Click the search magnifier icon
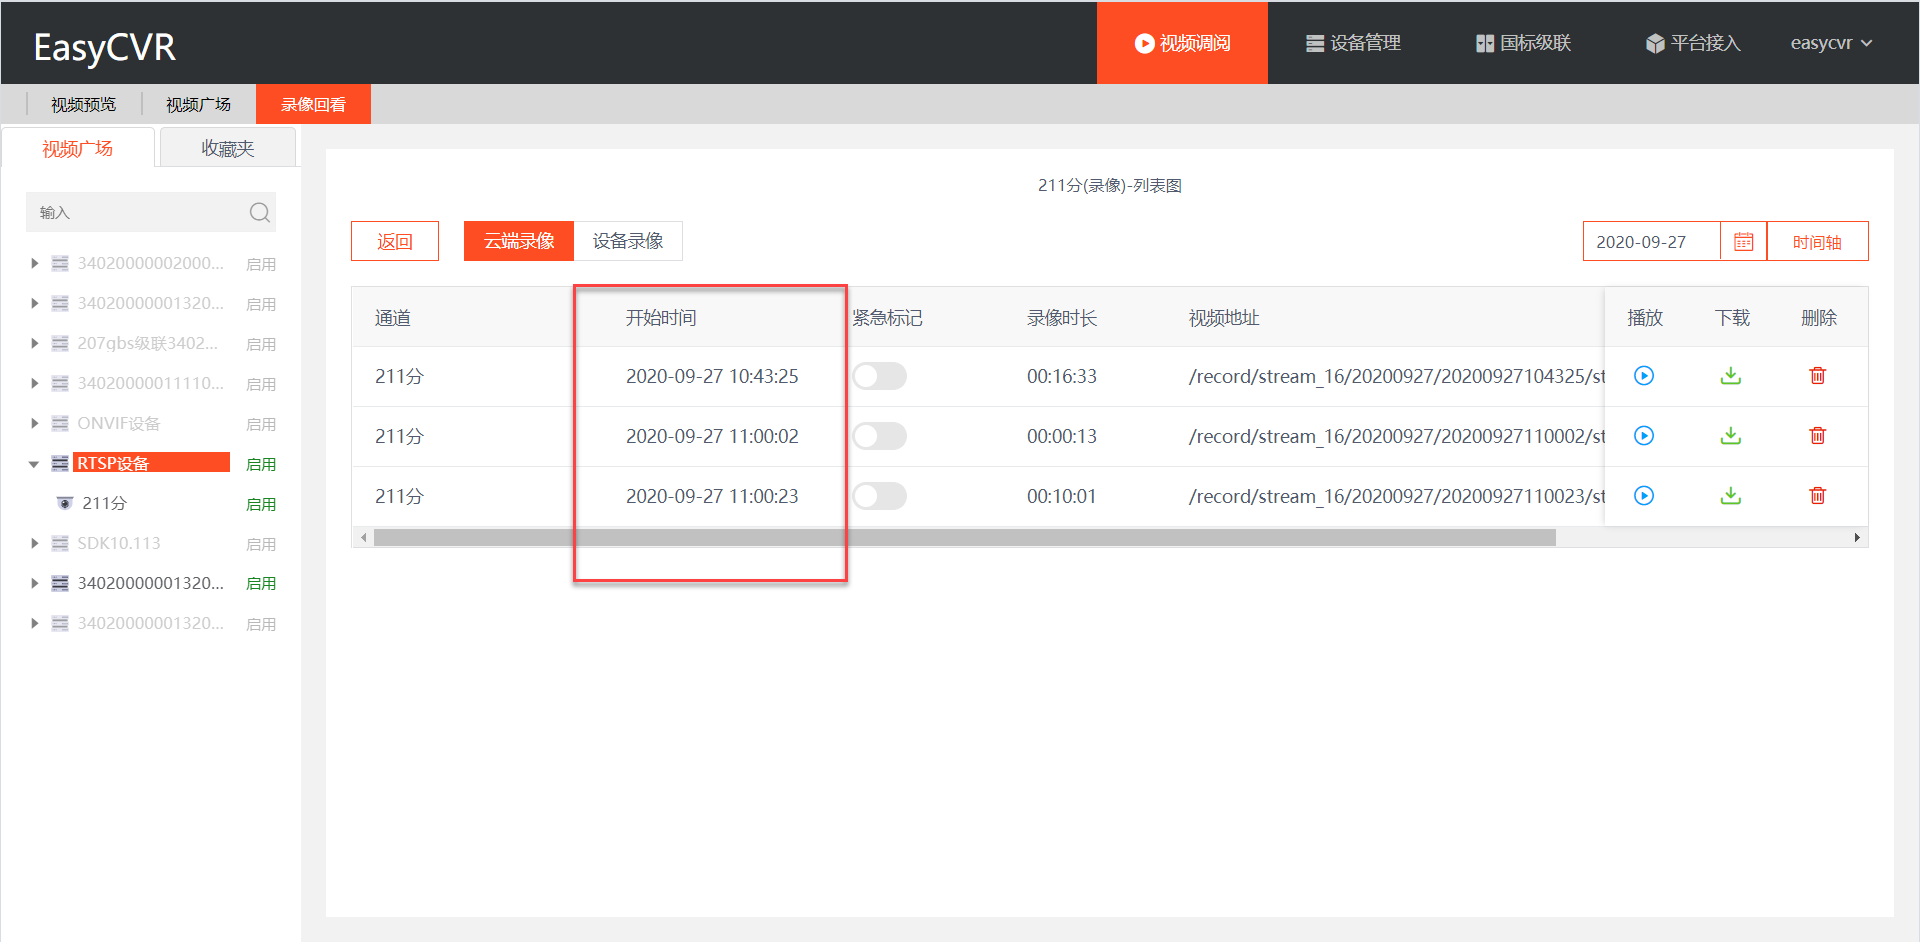 tap(260, 212)
